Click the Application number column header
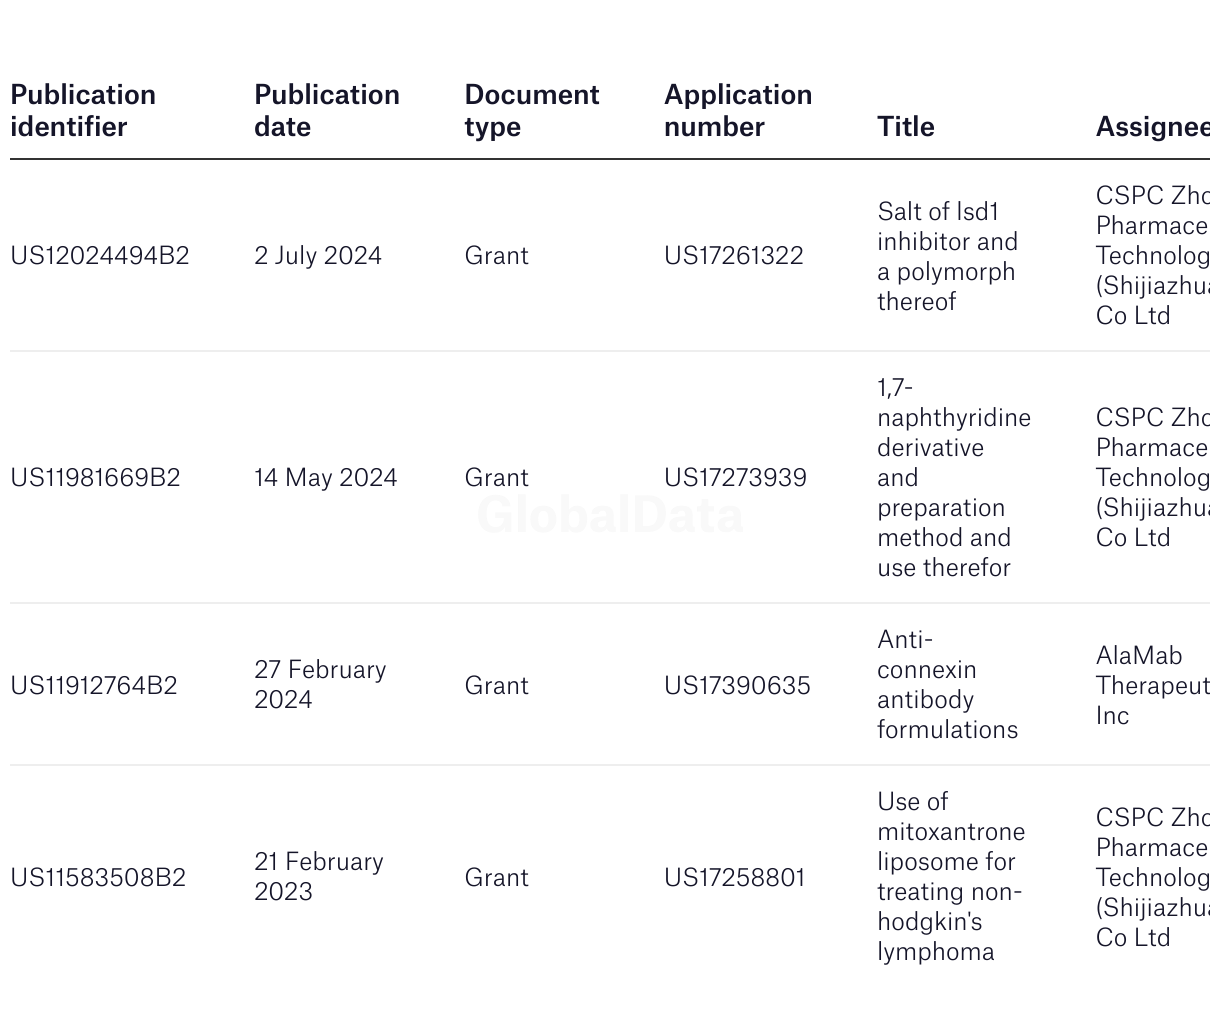The height and width of the screenshot is (1028, 1220). [x=738, y=111]
